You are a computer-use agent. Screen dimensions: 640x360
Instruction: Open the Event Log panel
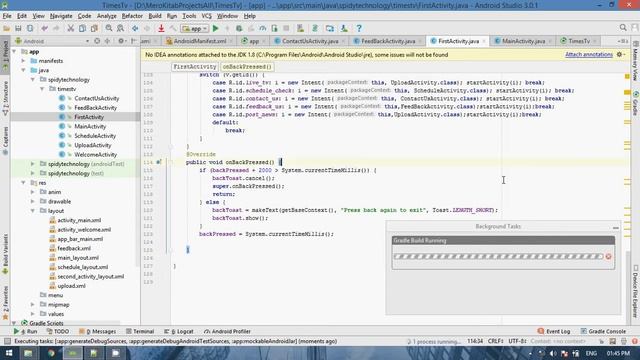tap(554, 331)
